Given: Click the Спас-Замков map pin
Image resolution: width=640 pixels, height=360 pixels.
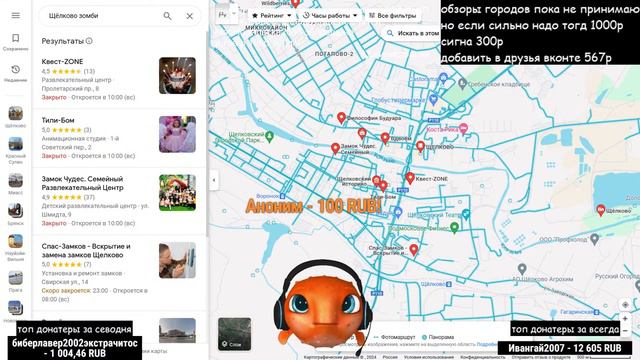Looking at the screenshot, I should pyautogui.click(x=413, y=249).
